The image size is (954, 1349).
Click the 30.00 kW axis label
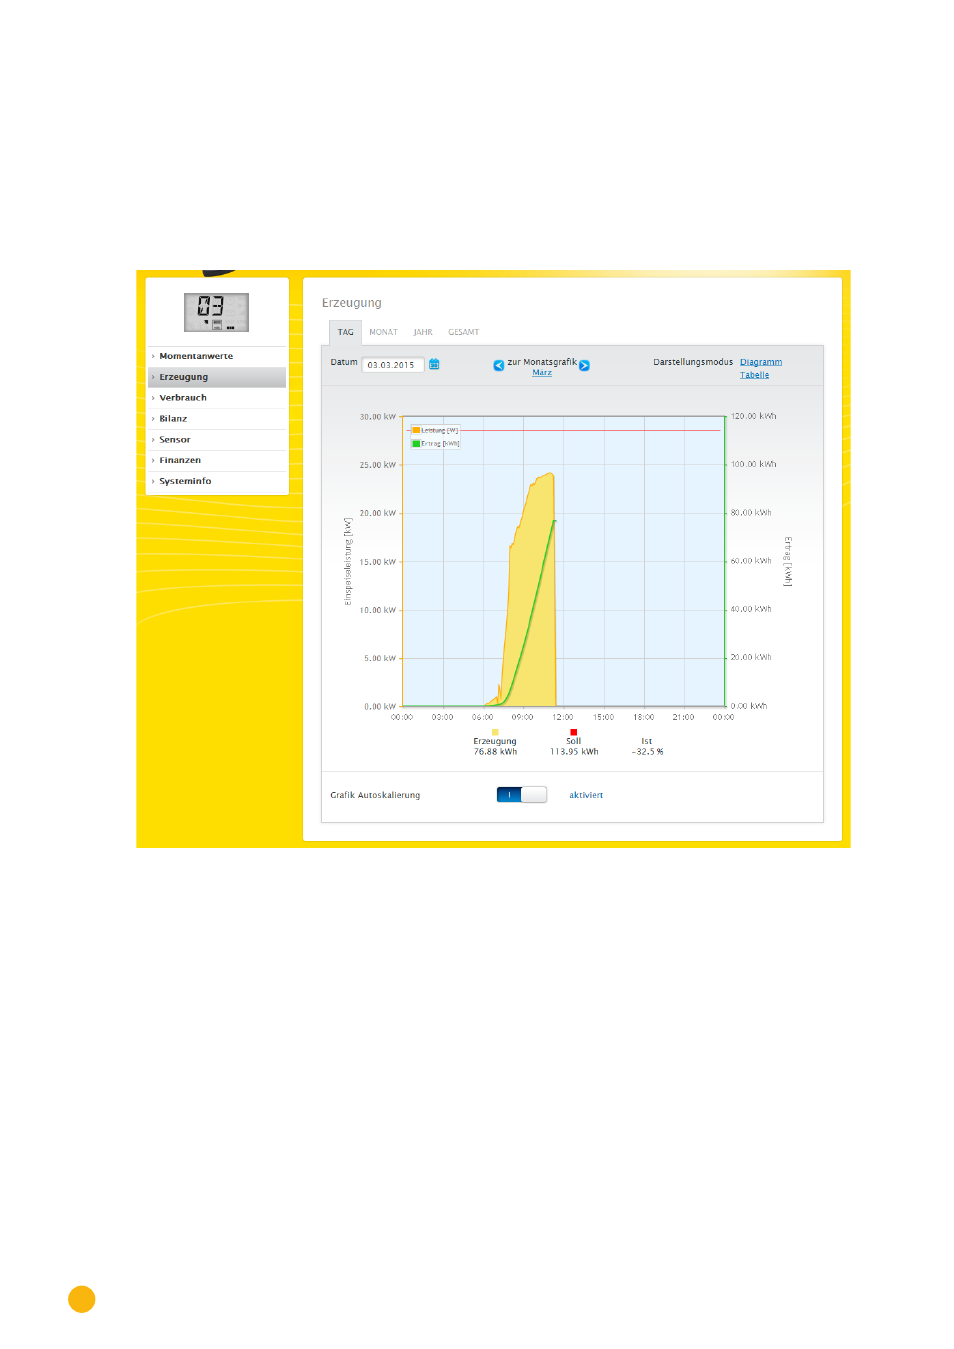pyautogui.click(x=378, y=417)
